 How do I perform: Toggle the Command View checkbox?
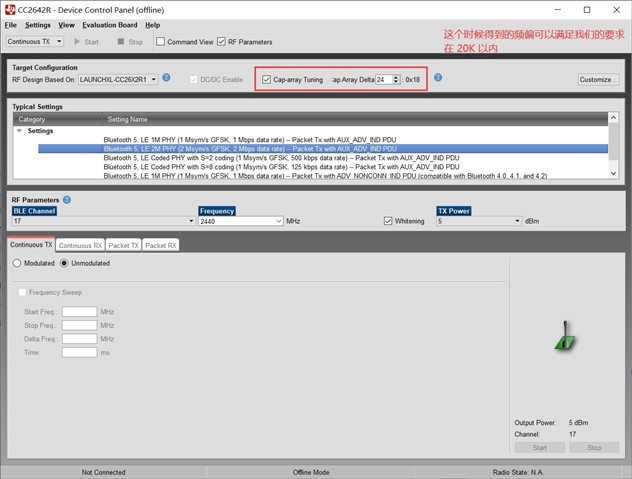[x=160, y=42]
